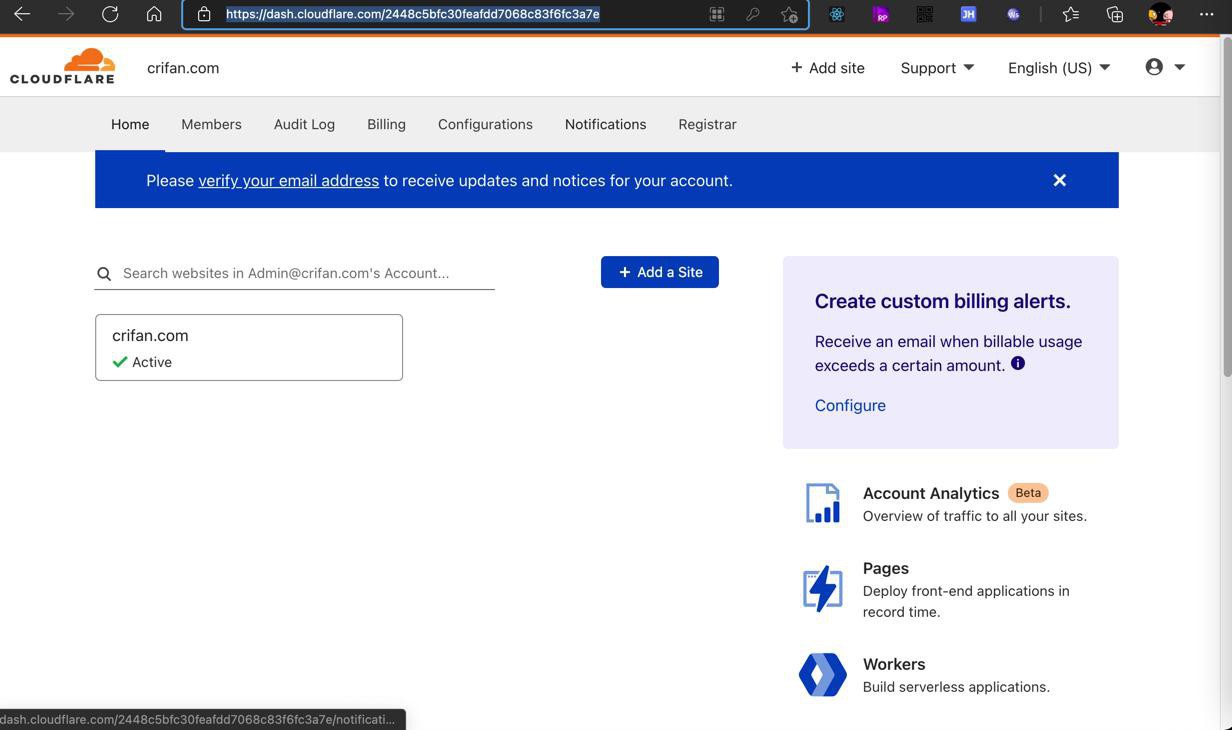Open the React DevTools extension icon

837,14
